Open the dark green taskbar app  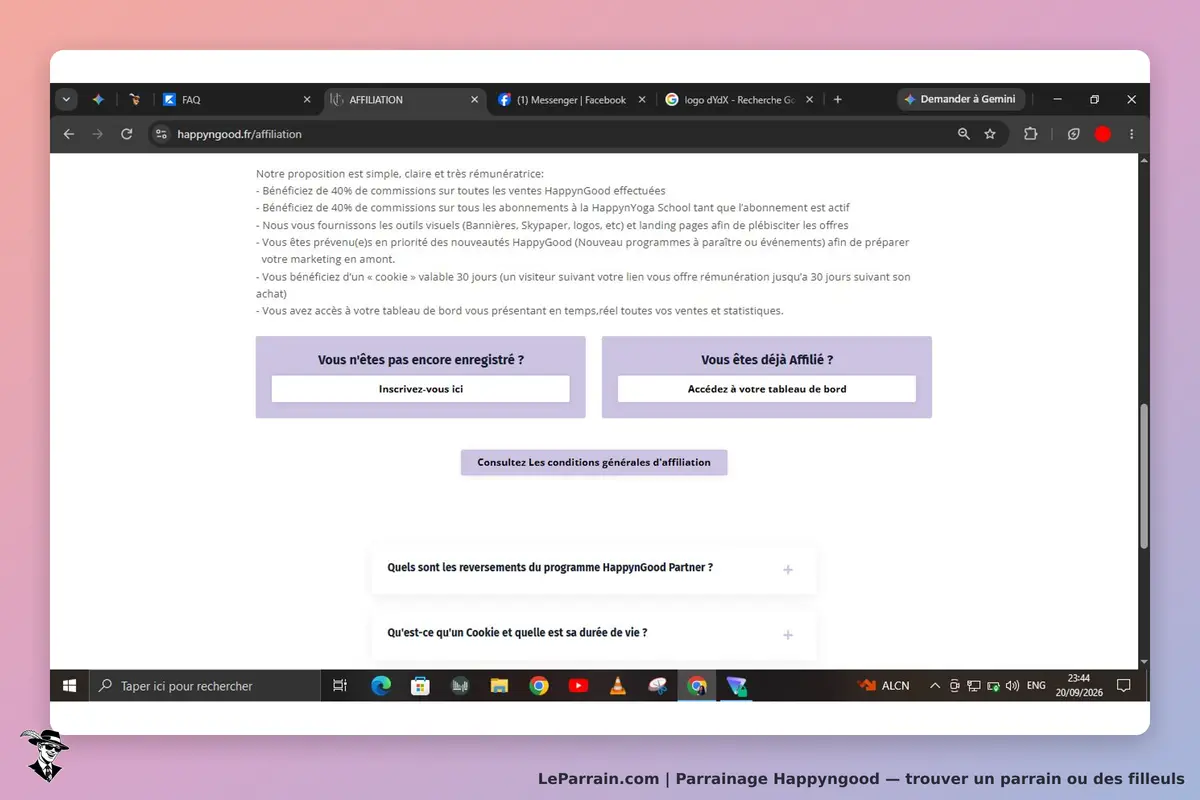pos(460,686)
